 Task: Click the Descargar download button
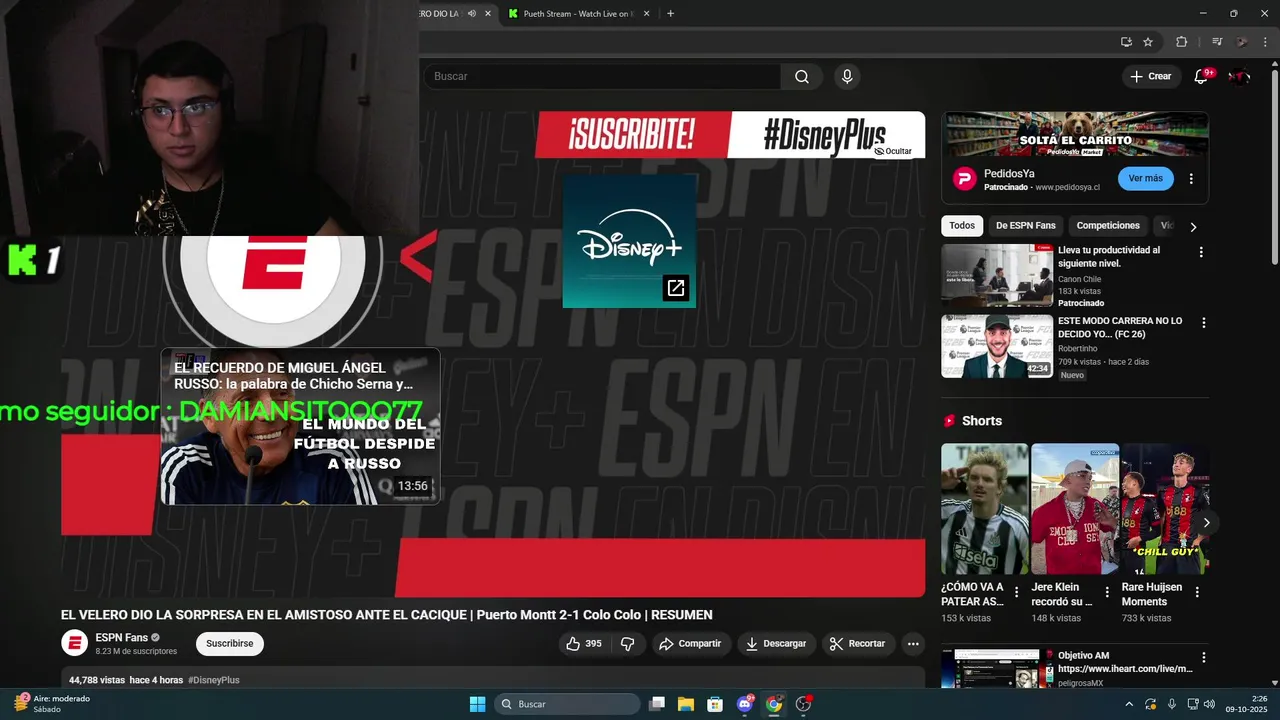(776, 644)
